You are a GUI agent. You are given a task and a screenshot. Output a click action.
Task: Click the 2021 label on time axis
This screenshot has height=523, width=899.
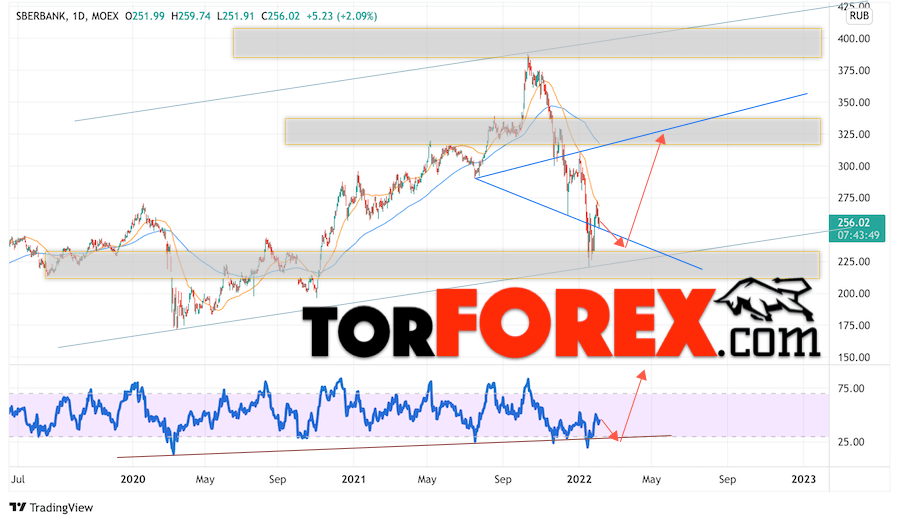click(353, 479)
